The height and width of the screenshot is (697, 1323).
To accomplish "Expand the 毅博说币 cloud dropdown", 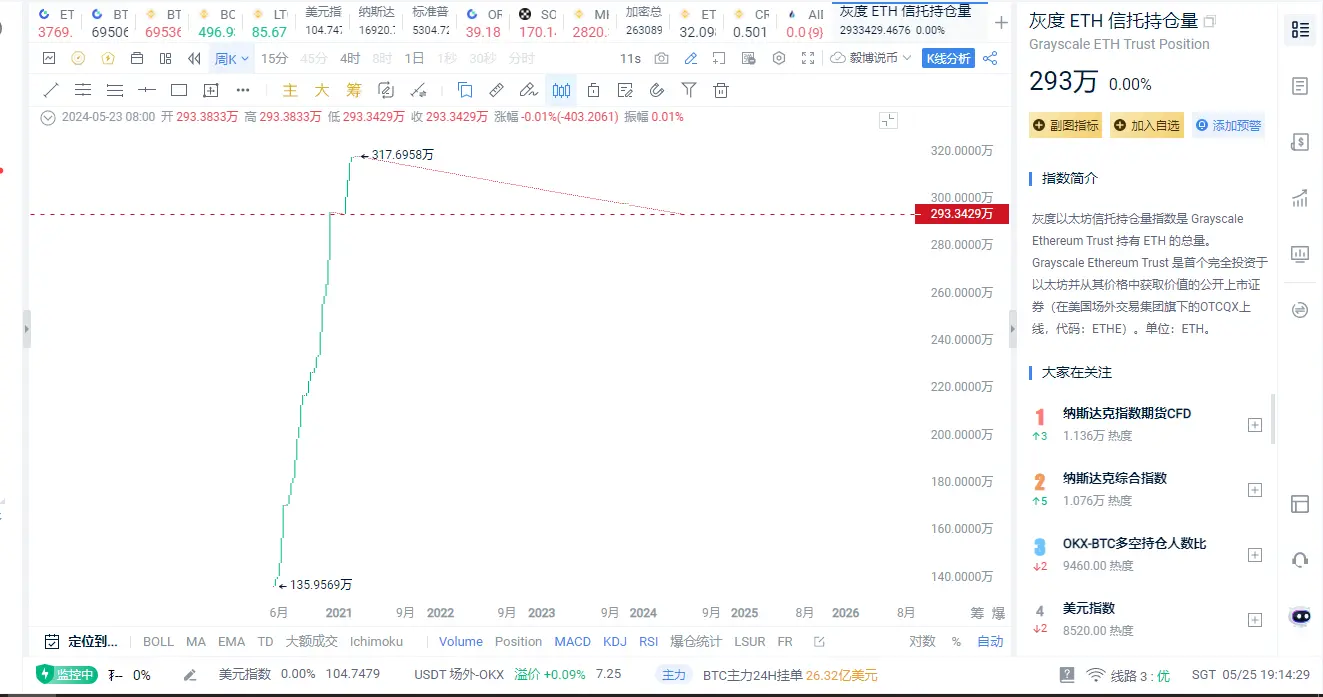I will [871, 59].
